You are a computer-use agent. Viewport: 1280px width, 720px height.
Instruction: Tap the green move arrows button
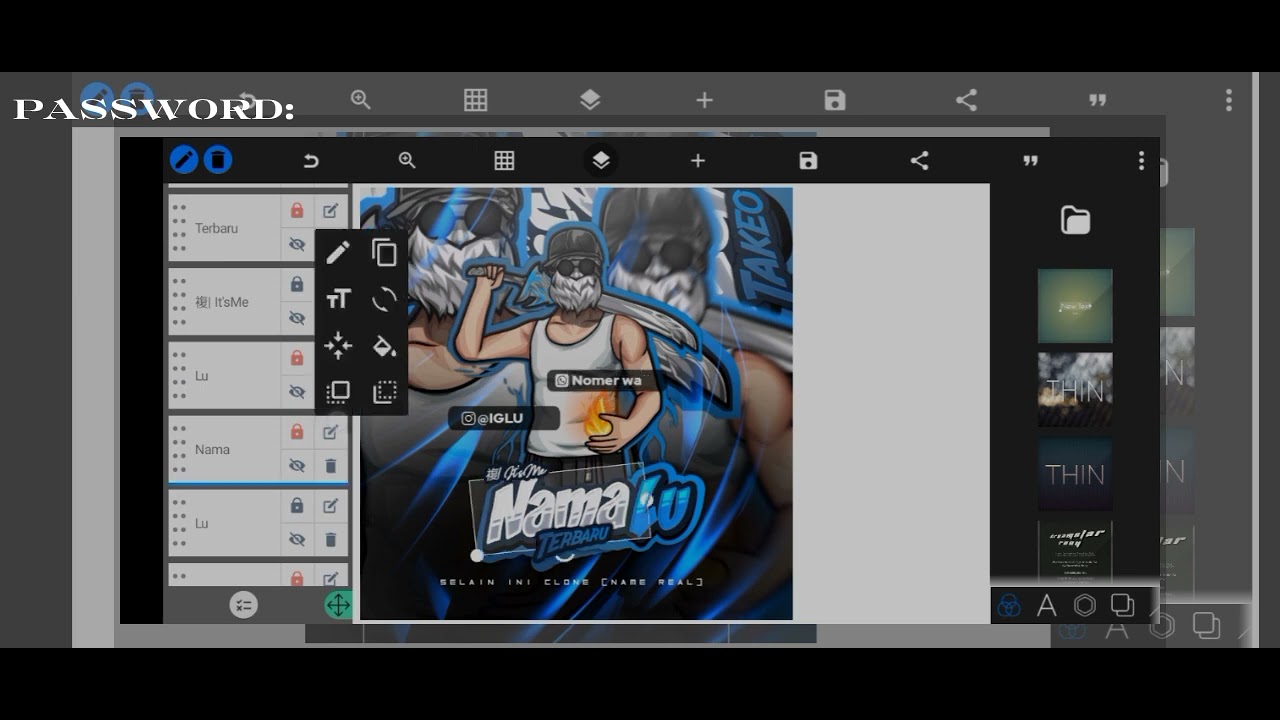tap(339, 605)
